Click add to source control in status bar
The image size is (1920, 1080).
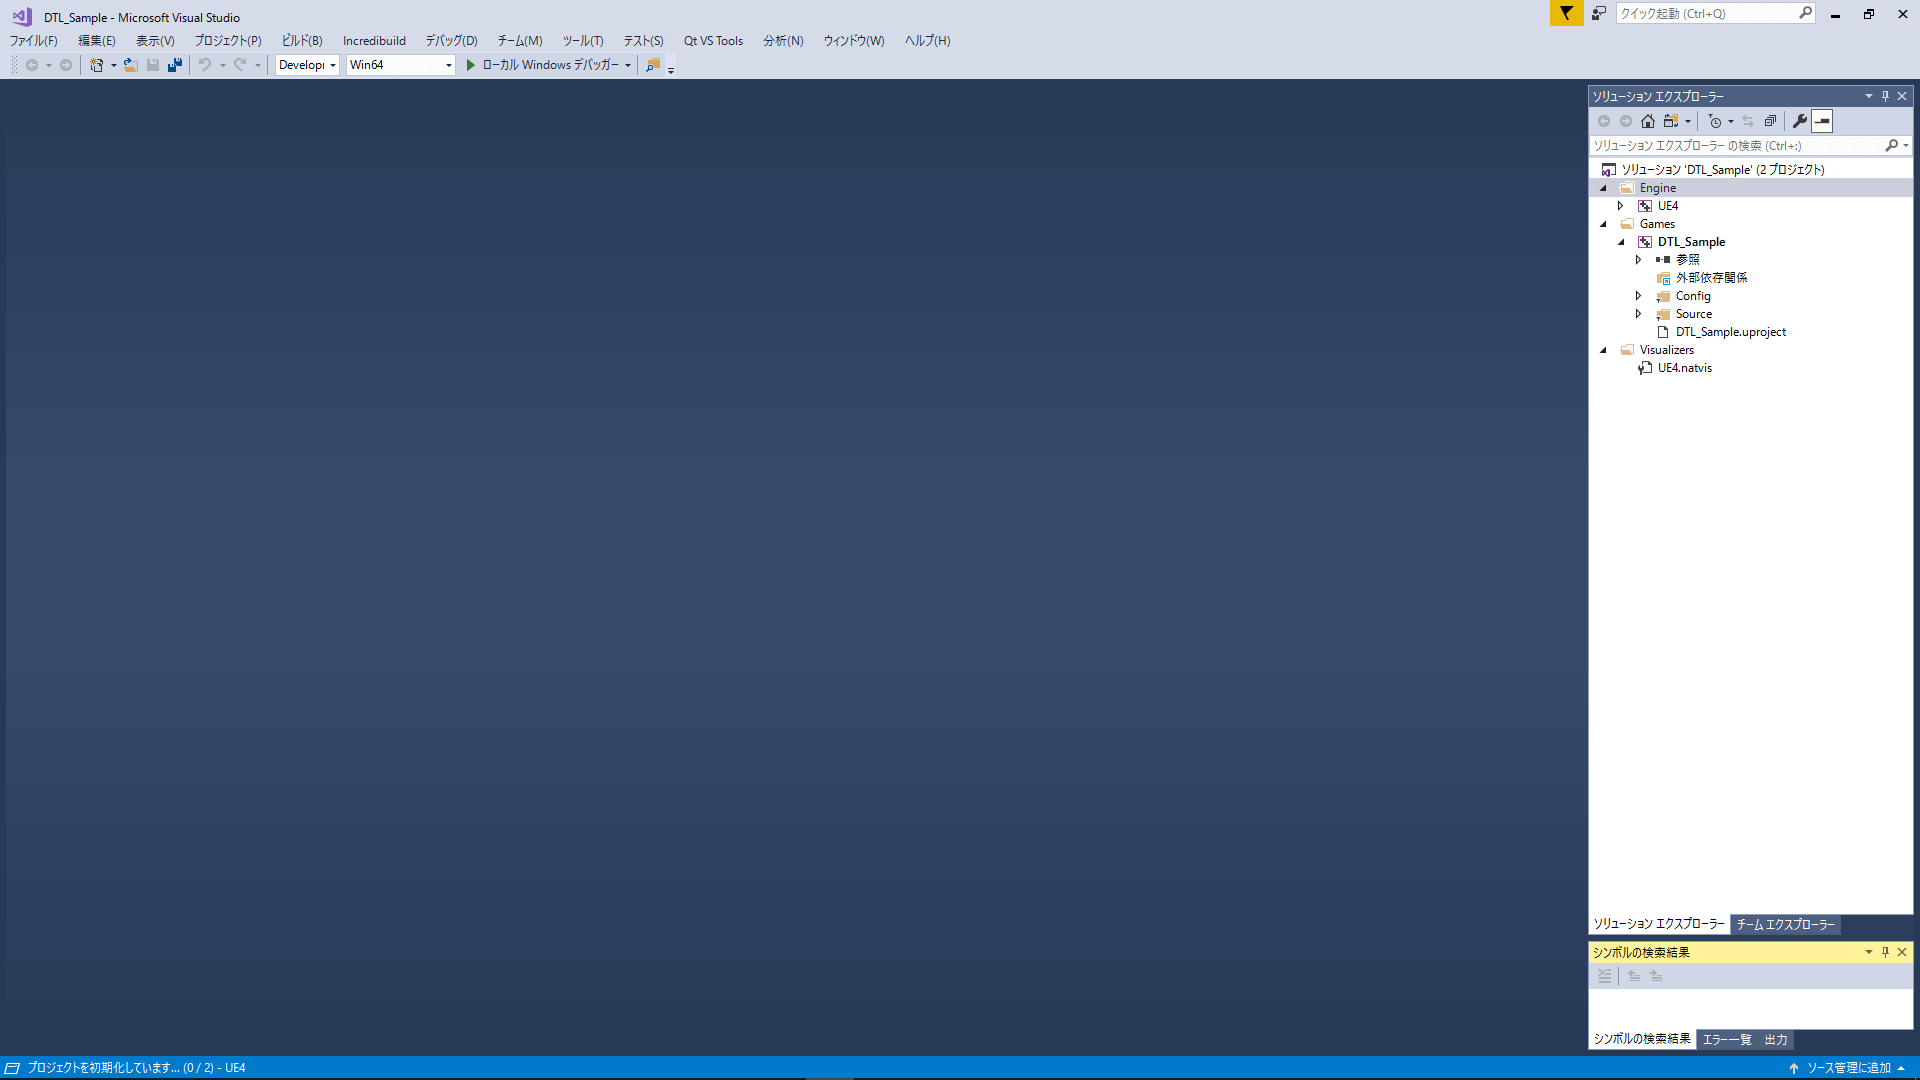point(1848,1068)
